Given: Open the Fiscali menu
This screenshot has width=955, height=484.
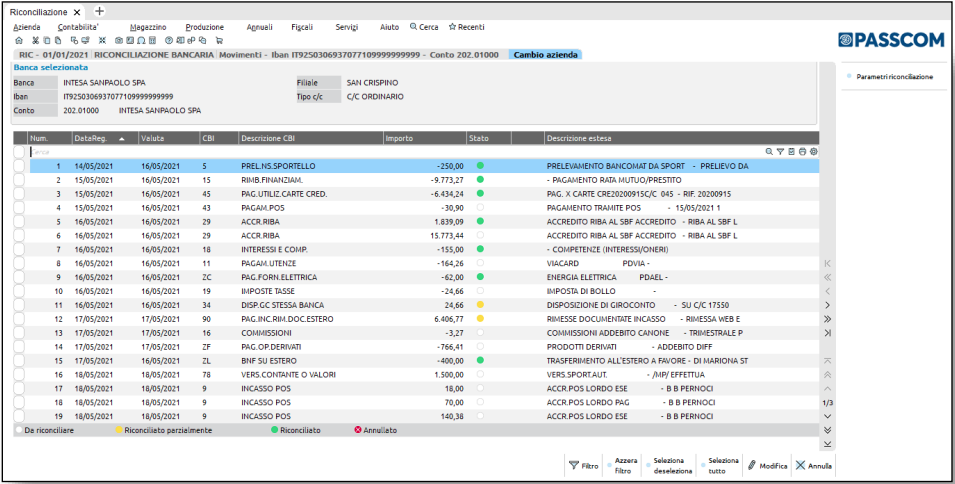Looking at the screenshot, I should pos(302,27).
